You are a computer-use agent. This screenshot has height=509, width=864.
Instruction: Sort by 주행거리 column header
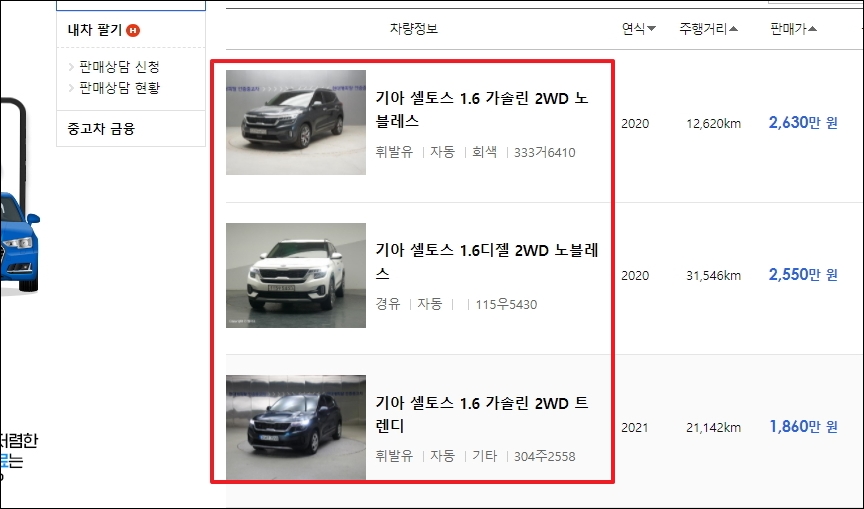point(708,29)
